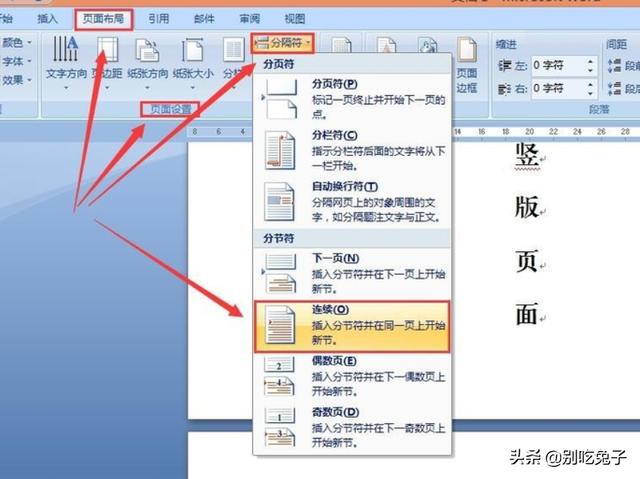Choose 下一页(N) section break
This screenshot has width=640, height=479.
pyautogui.click(x=352, y=274)
